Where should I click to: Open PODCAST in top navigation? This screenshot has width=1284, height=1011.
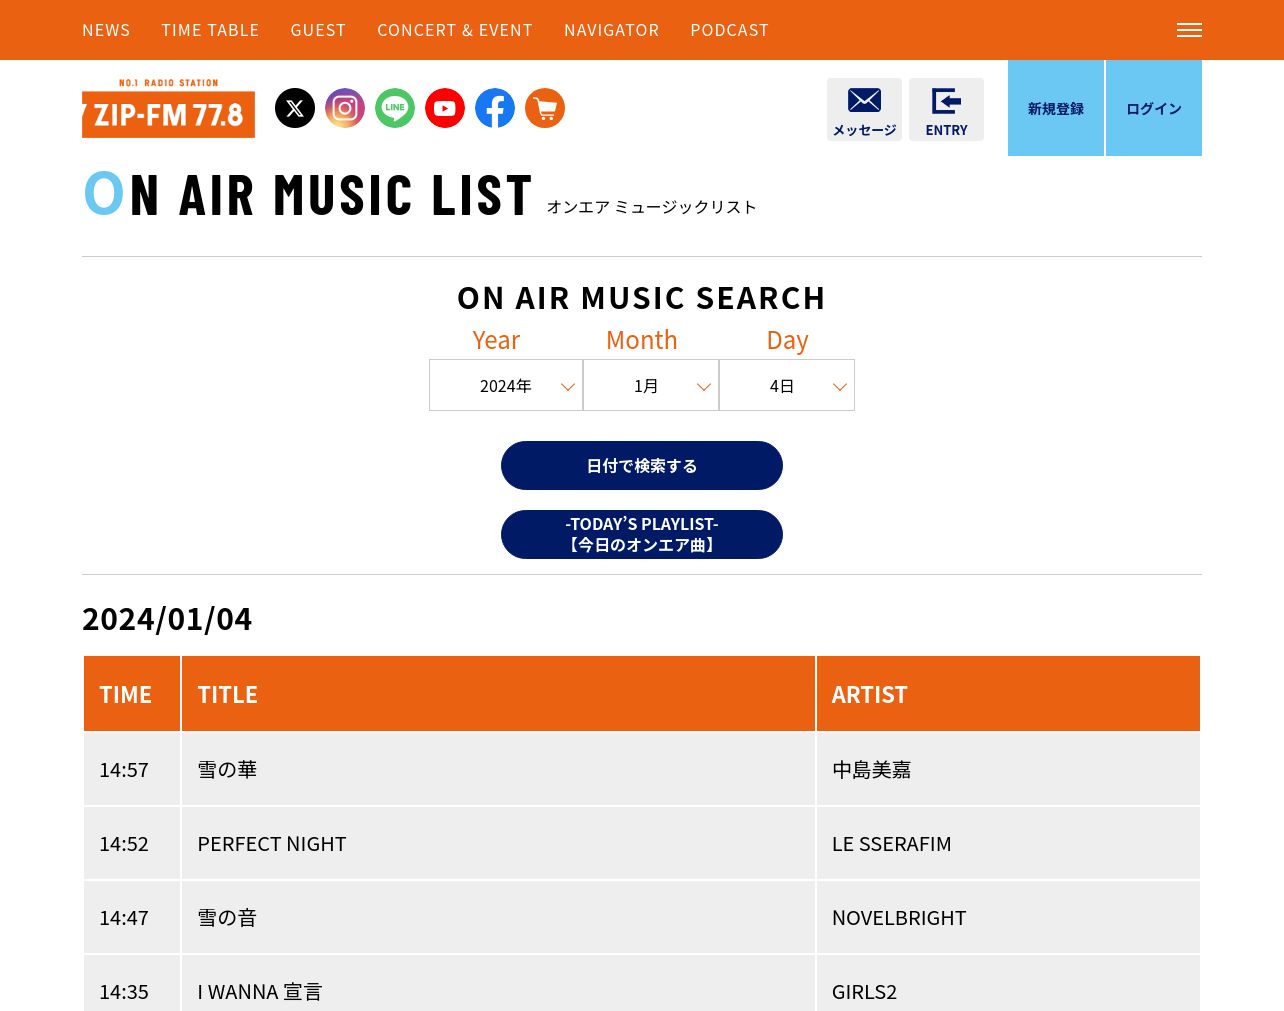[x=729, y=30]
